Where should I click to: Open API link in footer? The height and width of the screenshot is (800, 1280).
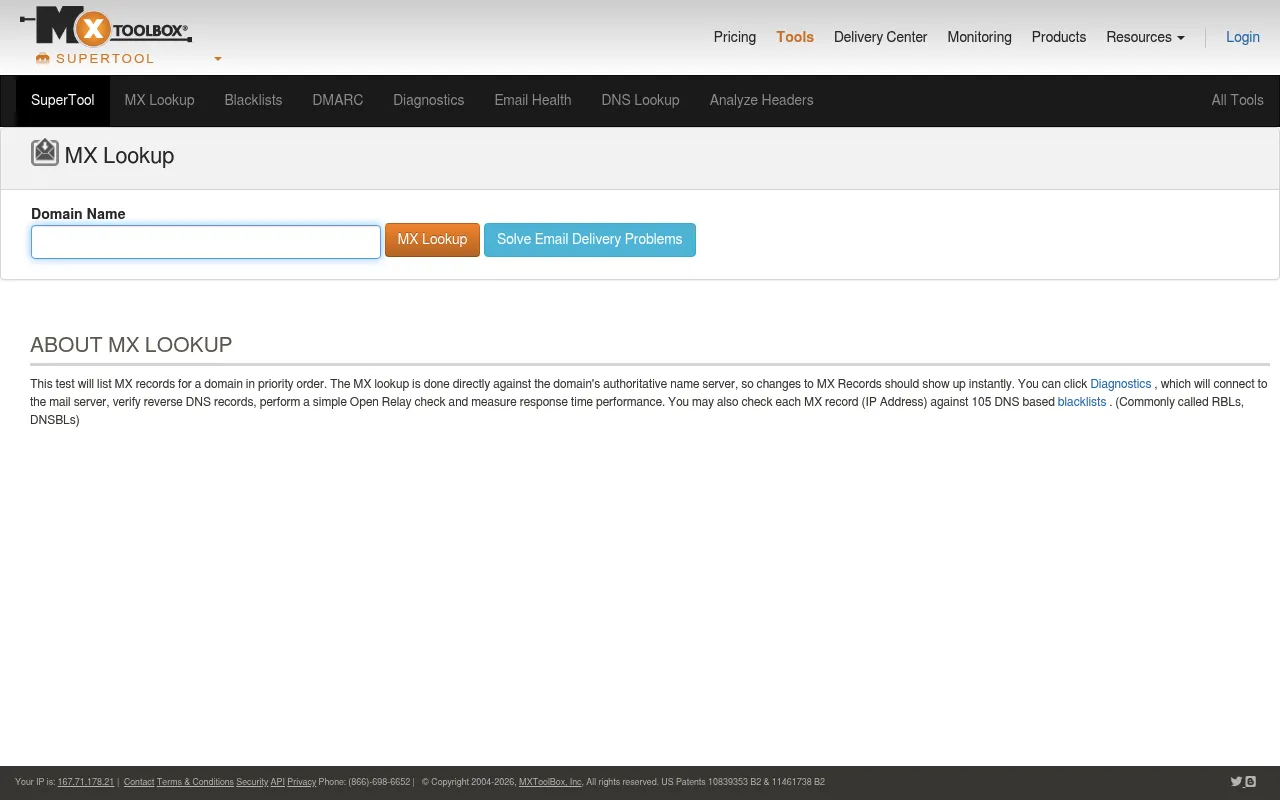(278, 782)
